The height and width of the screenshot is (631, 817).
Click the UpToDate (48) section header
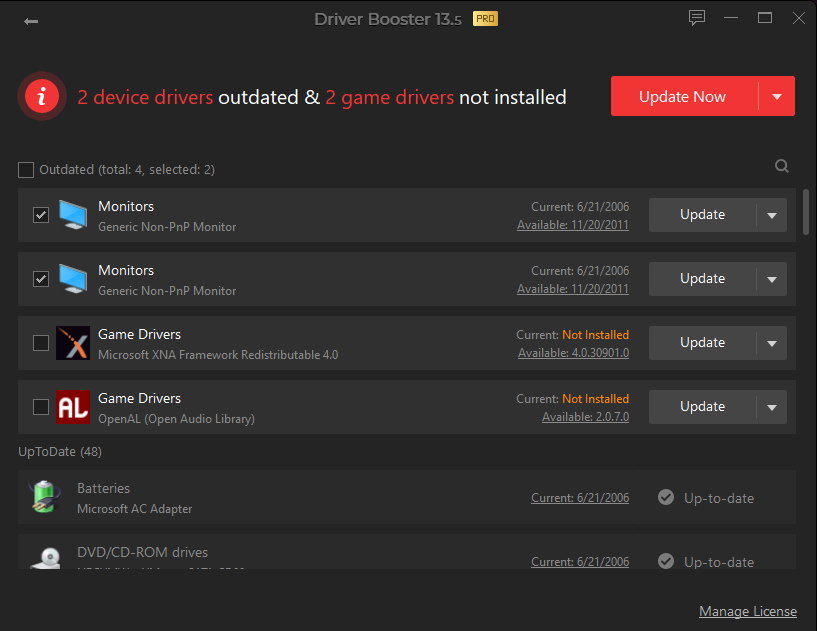click(60, 452)
